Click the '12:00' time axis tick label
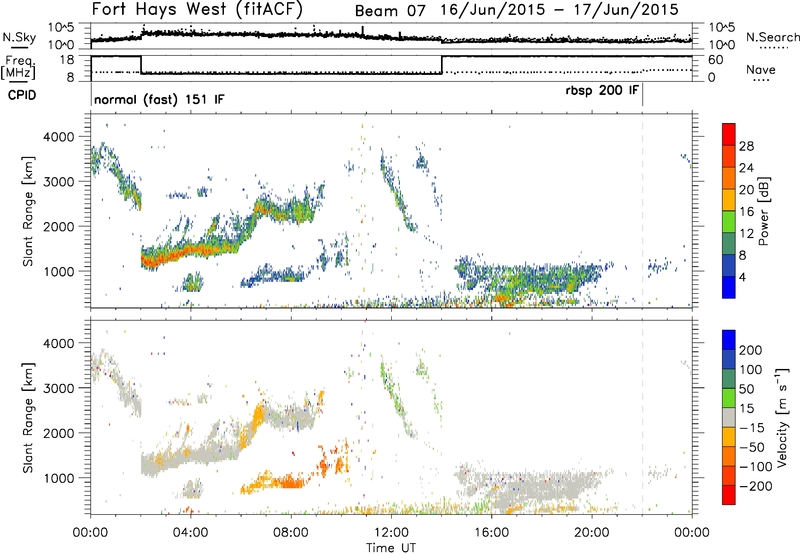This screenshot has width=800, height=554. [x=391, y=533]
